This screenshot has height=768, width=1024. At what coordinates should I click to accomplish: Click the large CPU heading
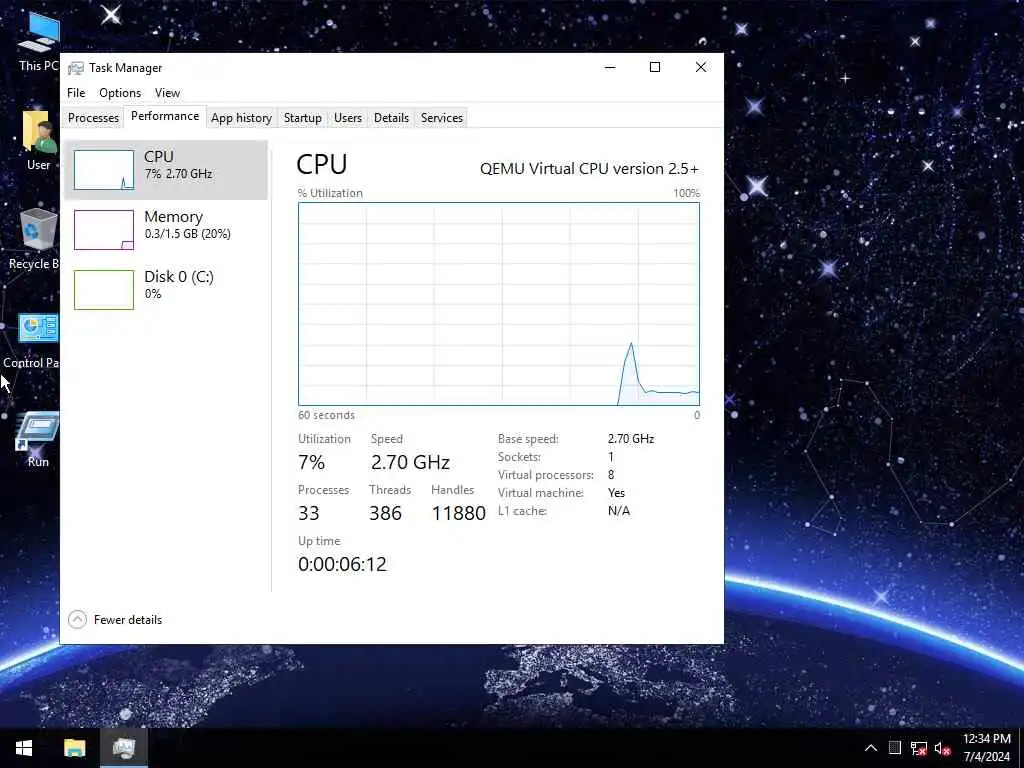(x=321, y=164)
